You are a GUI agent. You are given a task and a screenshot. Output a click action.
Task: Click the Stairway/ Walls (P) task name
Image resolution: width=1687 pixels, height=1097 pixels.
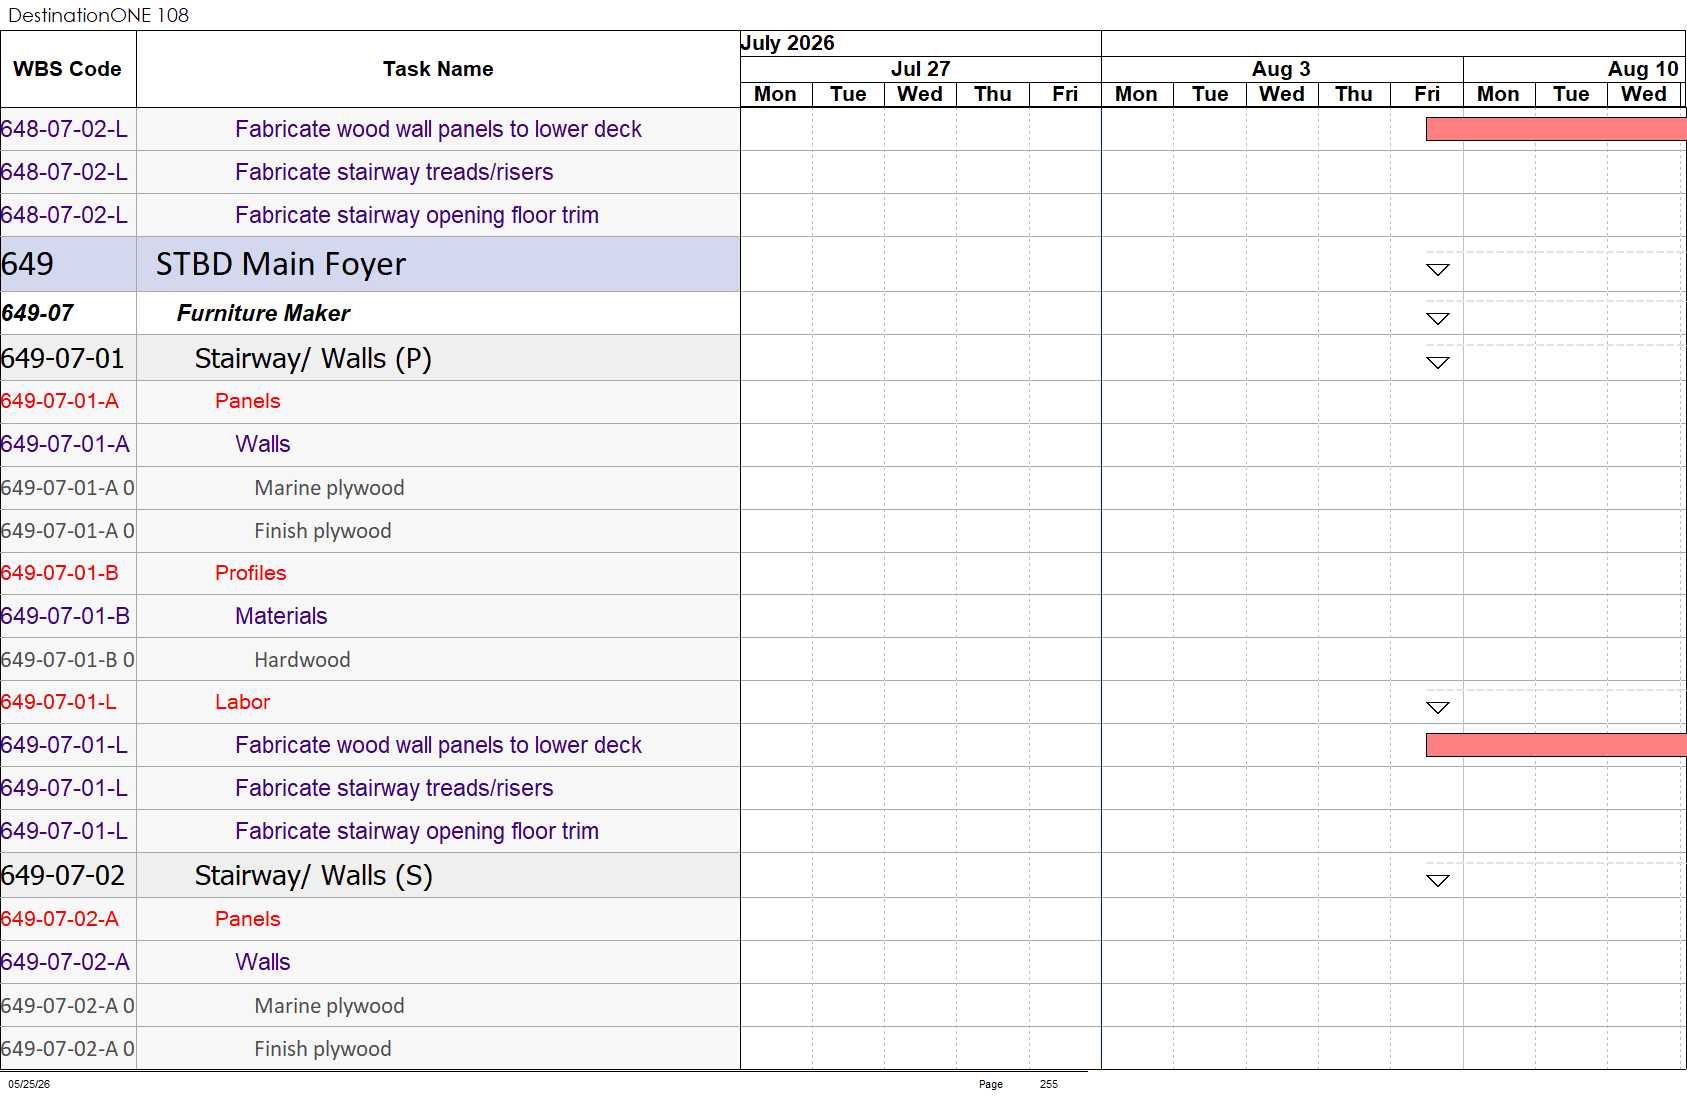(x=313, y=358)
